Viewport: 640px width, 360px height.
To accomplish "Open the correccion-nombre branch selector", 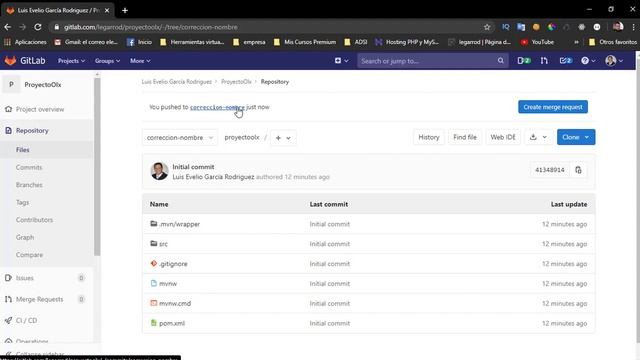I will pos(180,138).
